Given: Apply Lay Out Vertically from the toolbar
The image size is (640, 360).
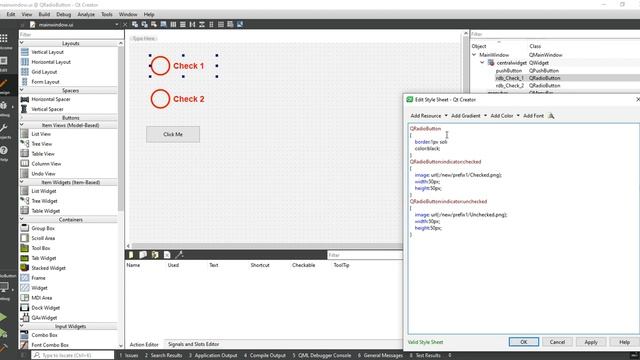Looking at the screenshot, I should click(x=182, y=24).
